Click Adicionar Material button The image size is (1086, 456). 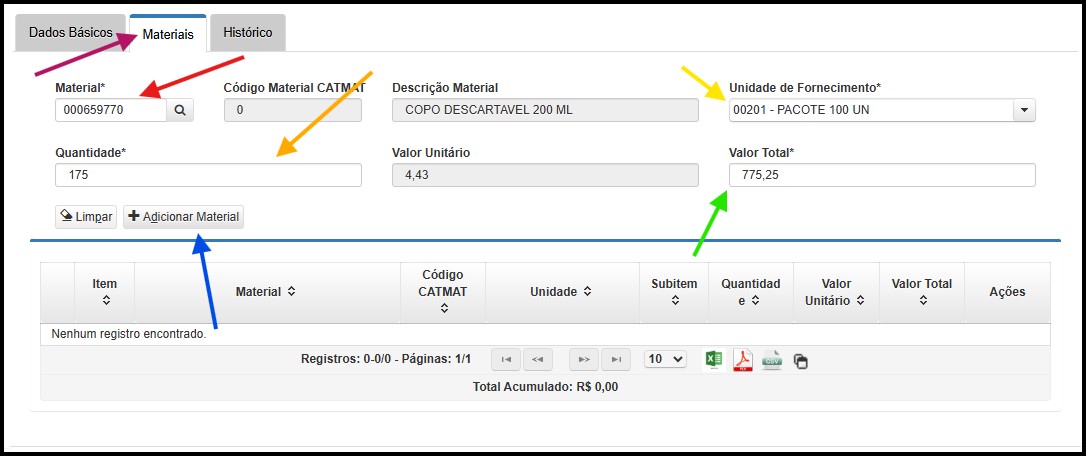(183, 216)
